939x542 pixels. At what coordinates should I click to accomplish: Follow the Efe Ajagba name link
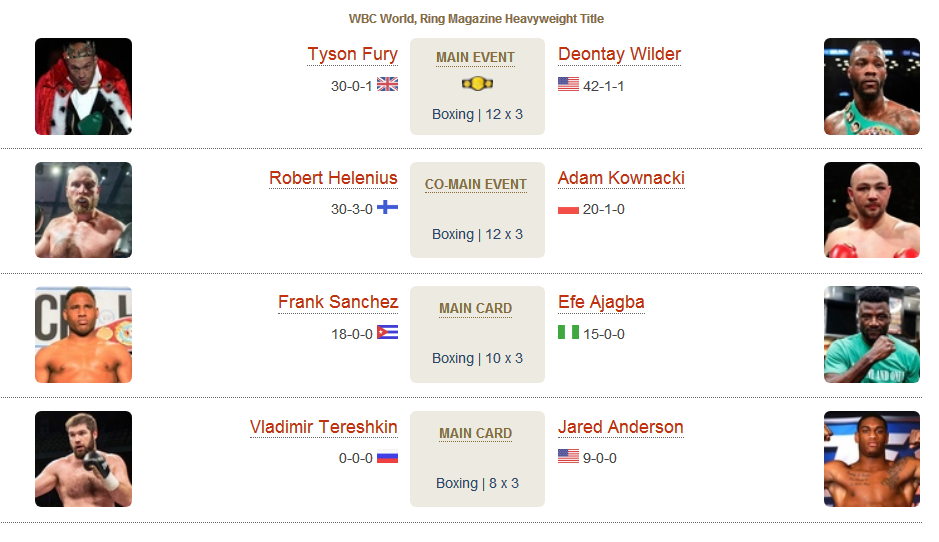601,302
